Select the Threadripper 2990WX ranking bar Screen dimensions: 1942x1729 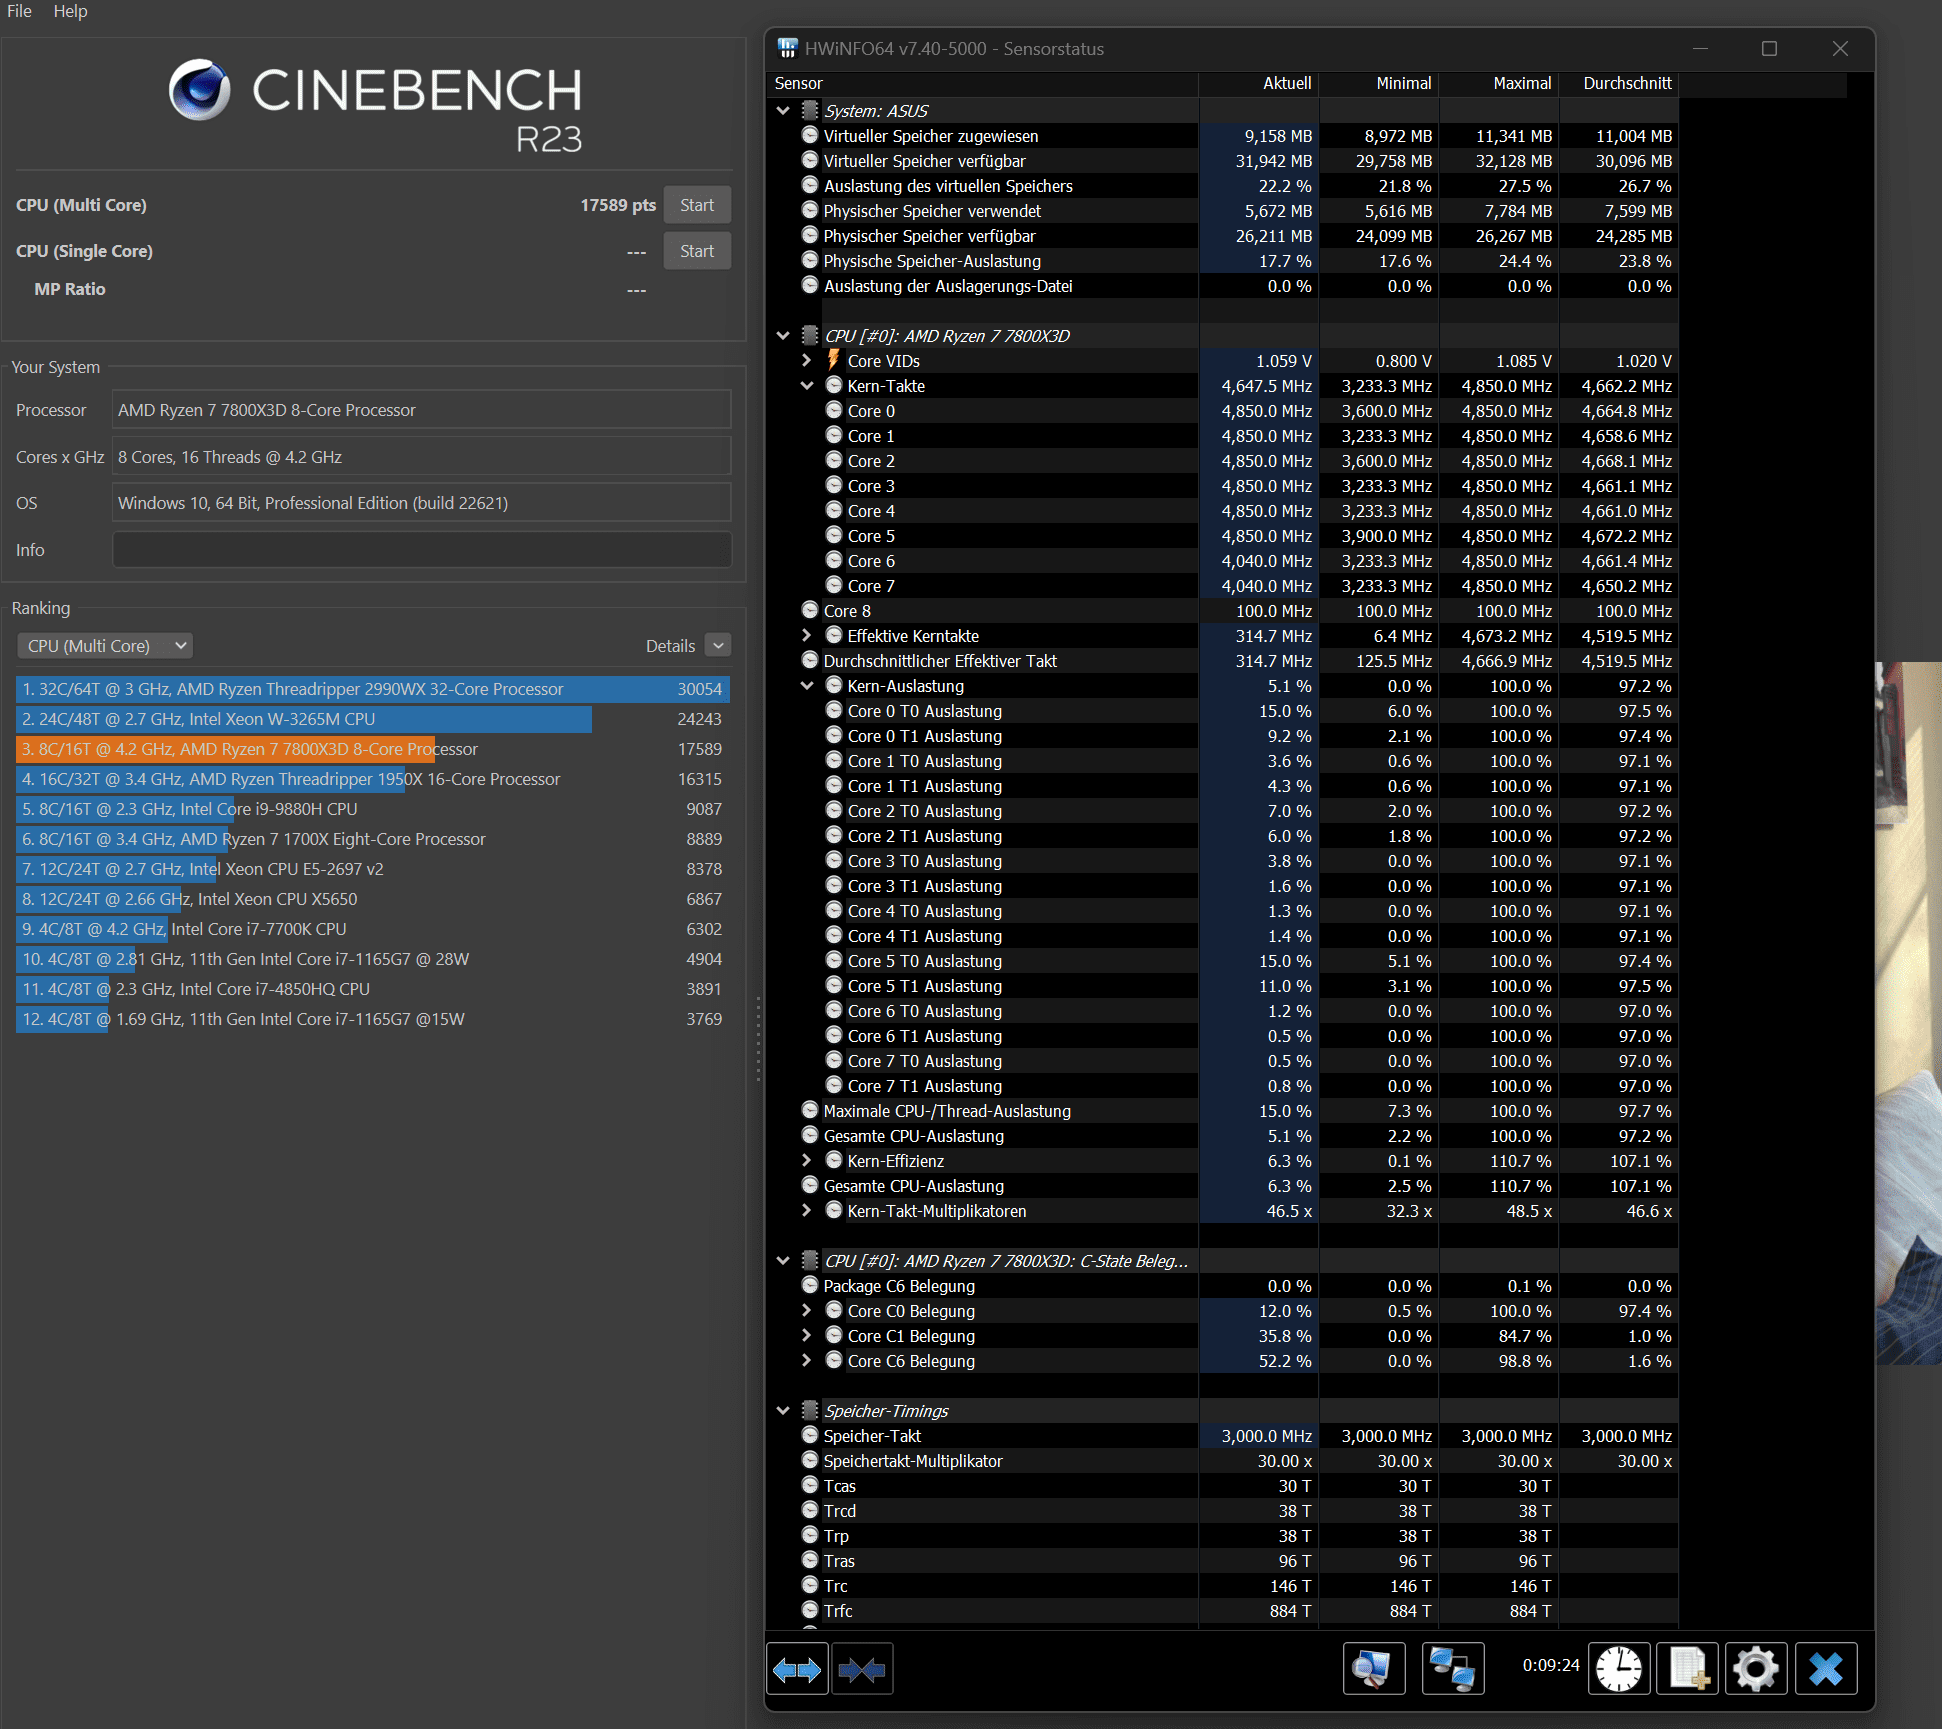pos(373,689)
